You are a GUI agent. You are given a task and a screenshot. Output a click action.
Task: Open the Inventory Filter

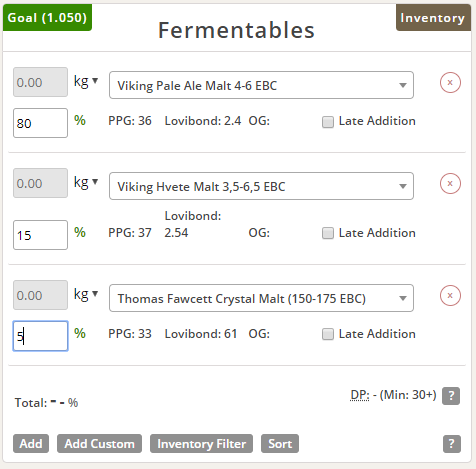pos(201,444)
